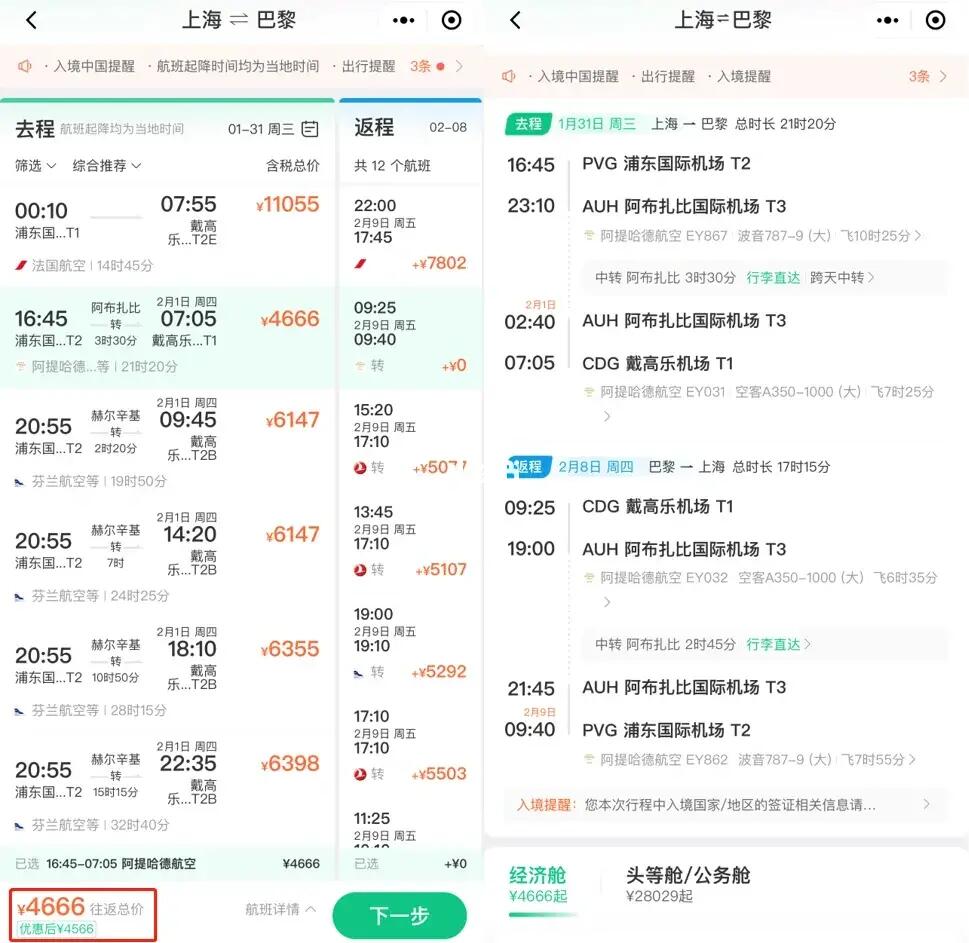Tap 出行提醒 notice on right banner
This screenshot has width=969, height=943.
coord(667,76)
